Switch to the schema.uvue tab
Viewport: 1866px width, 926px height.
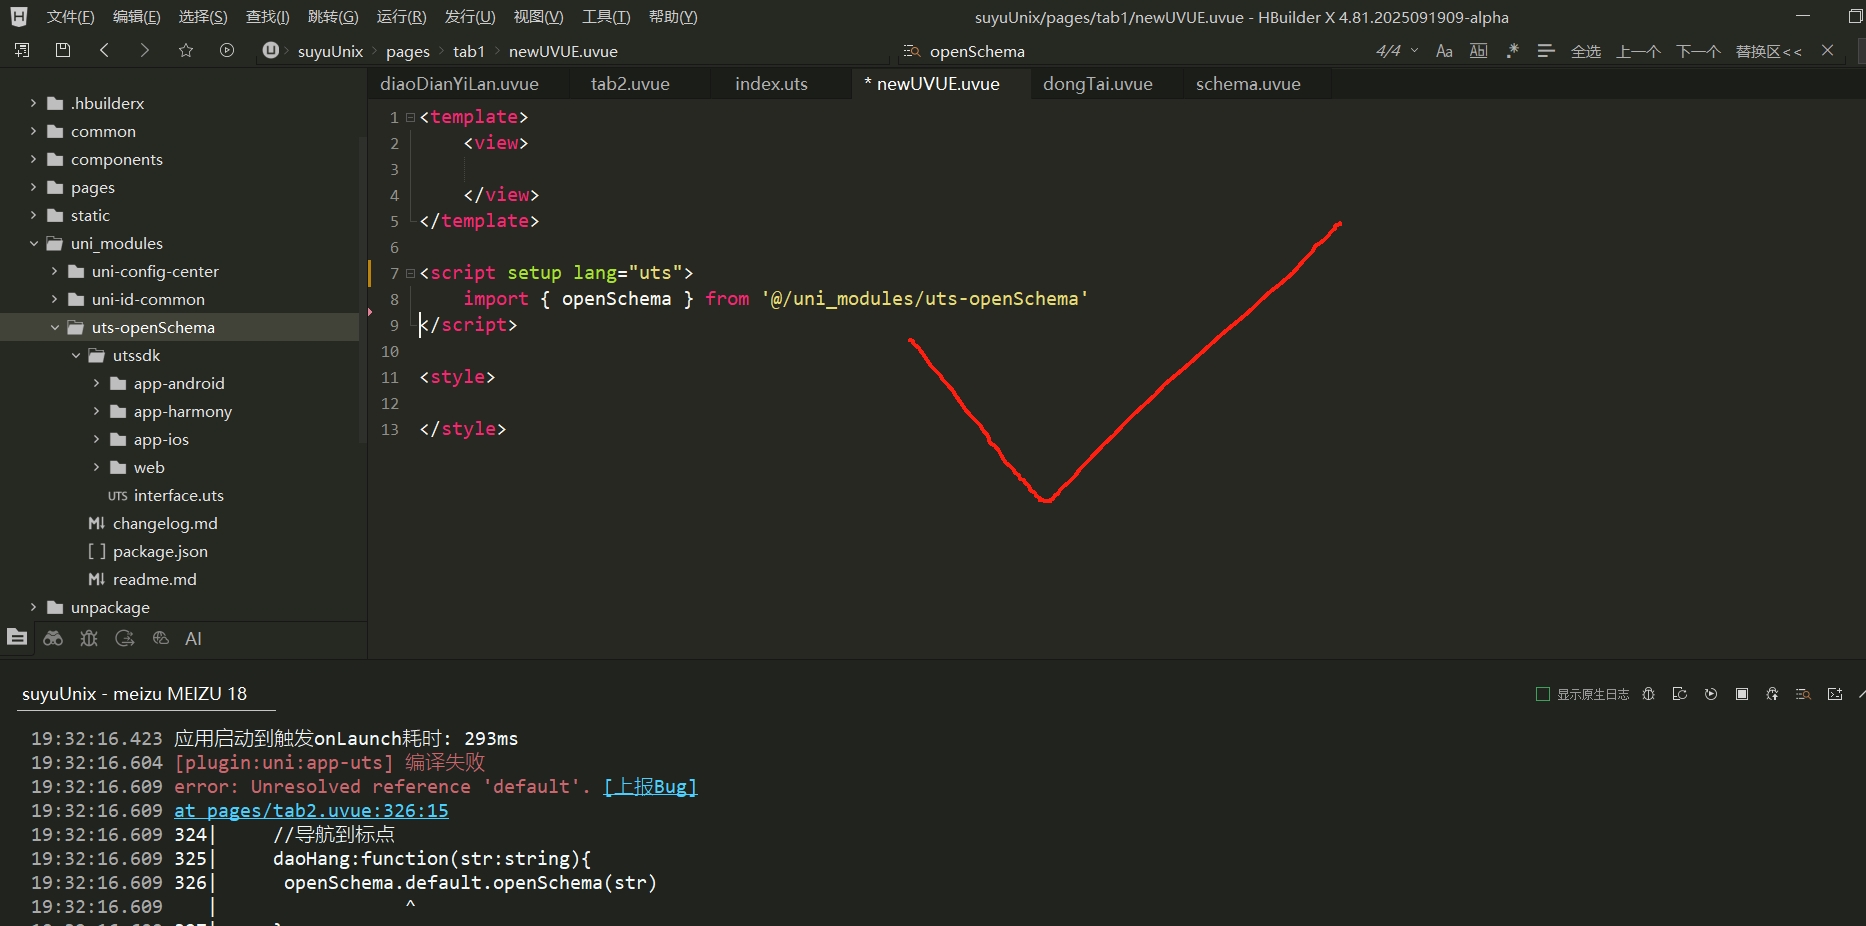click(x=1247, y=84)
